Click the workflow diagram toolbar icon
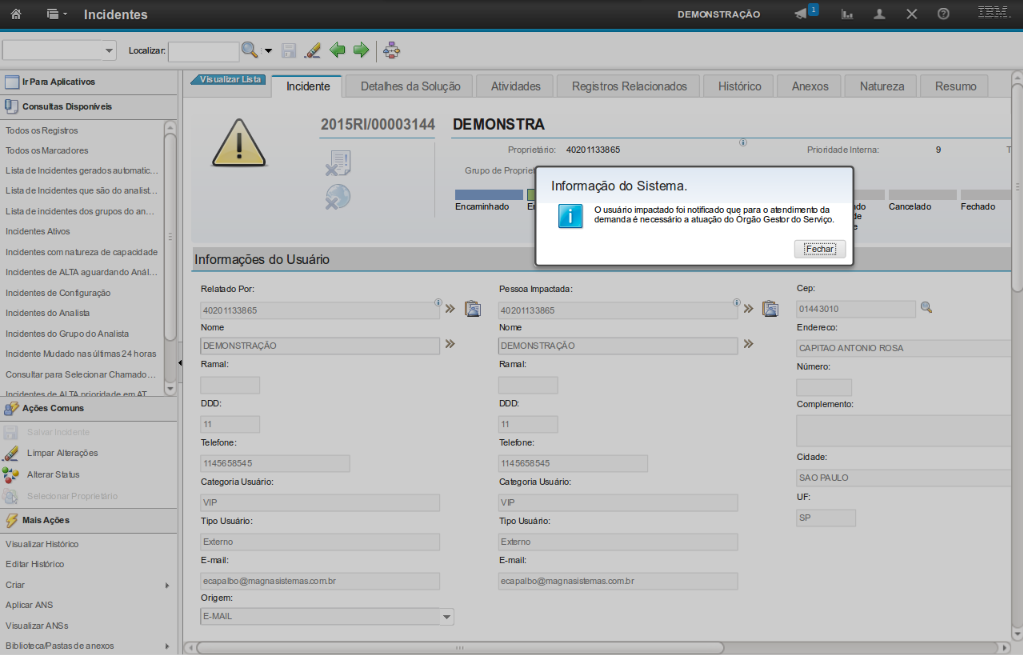The image size is (1023, 655). coord(391,49)
